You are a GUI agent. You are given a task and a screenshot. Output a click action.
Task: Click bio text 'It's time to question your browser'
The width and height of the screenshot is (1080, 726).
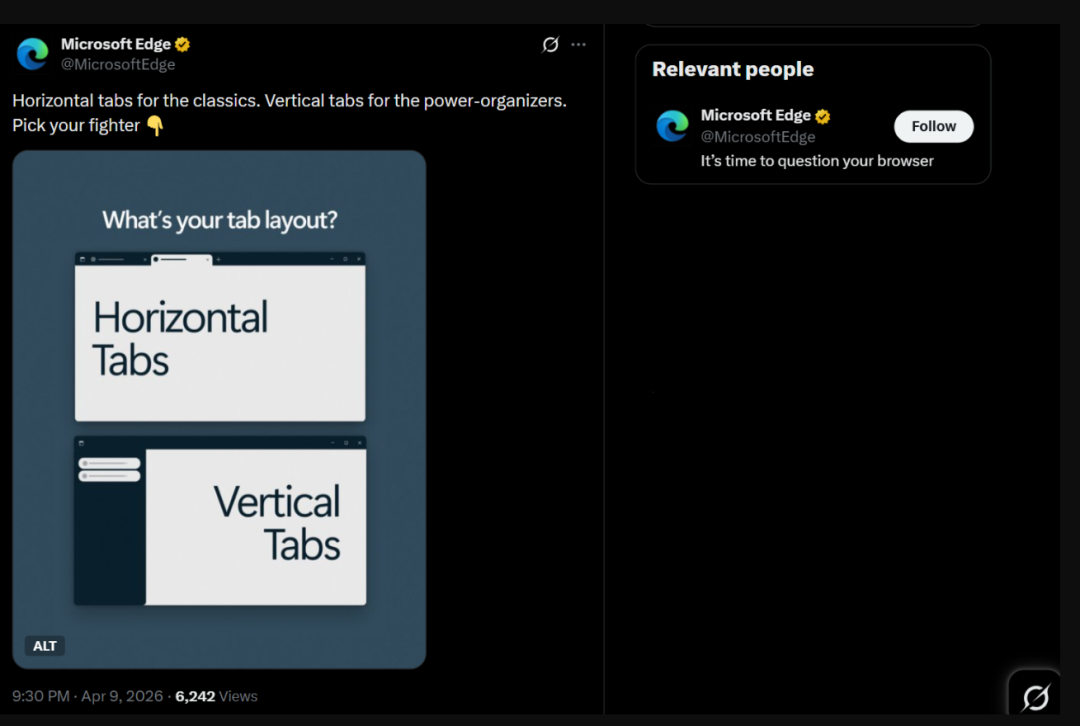tap(817, 161)
